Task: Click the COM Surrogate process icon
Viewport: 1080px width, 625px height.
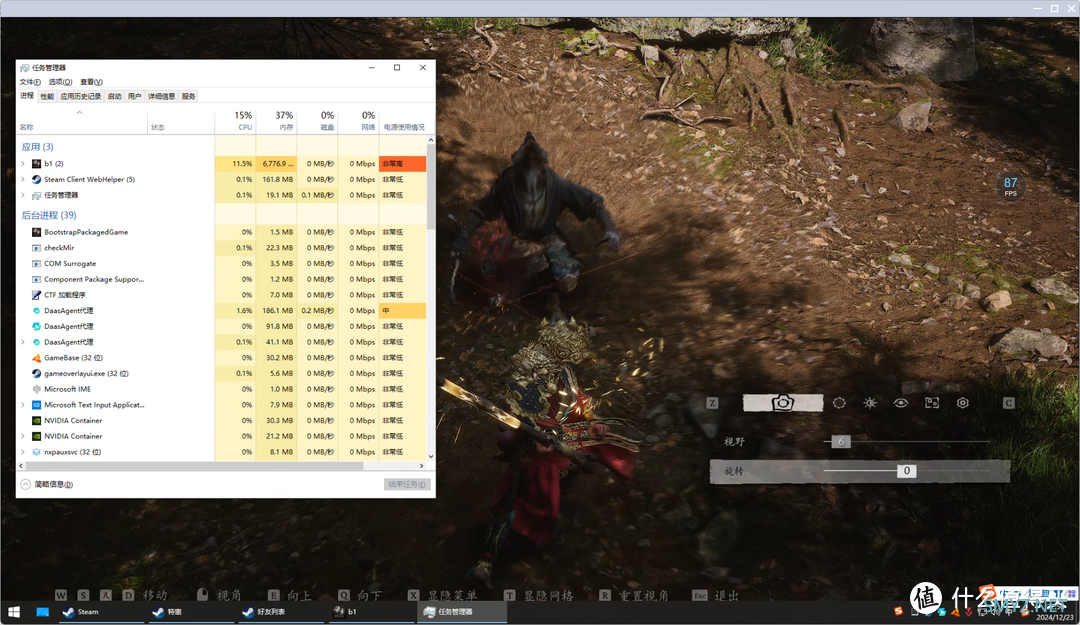Action: click(x=37, y=263)
